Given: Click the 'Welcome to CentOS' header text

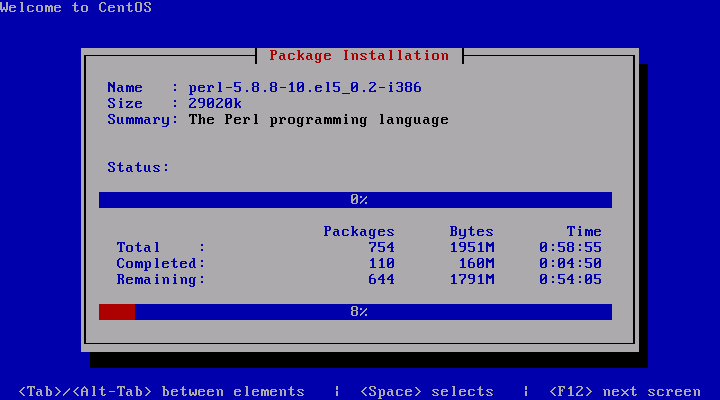Looking at the screenshot, I should click(76, 7).
